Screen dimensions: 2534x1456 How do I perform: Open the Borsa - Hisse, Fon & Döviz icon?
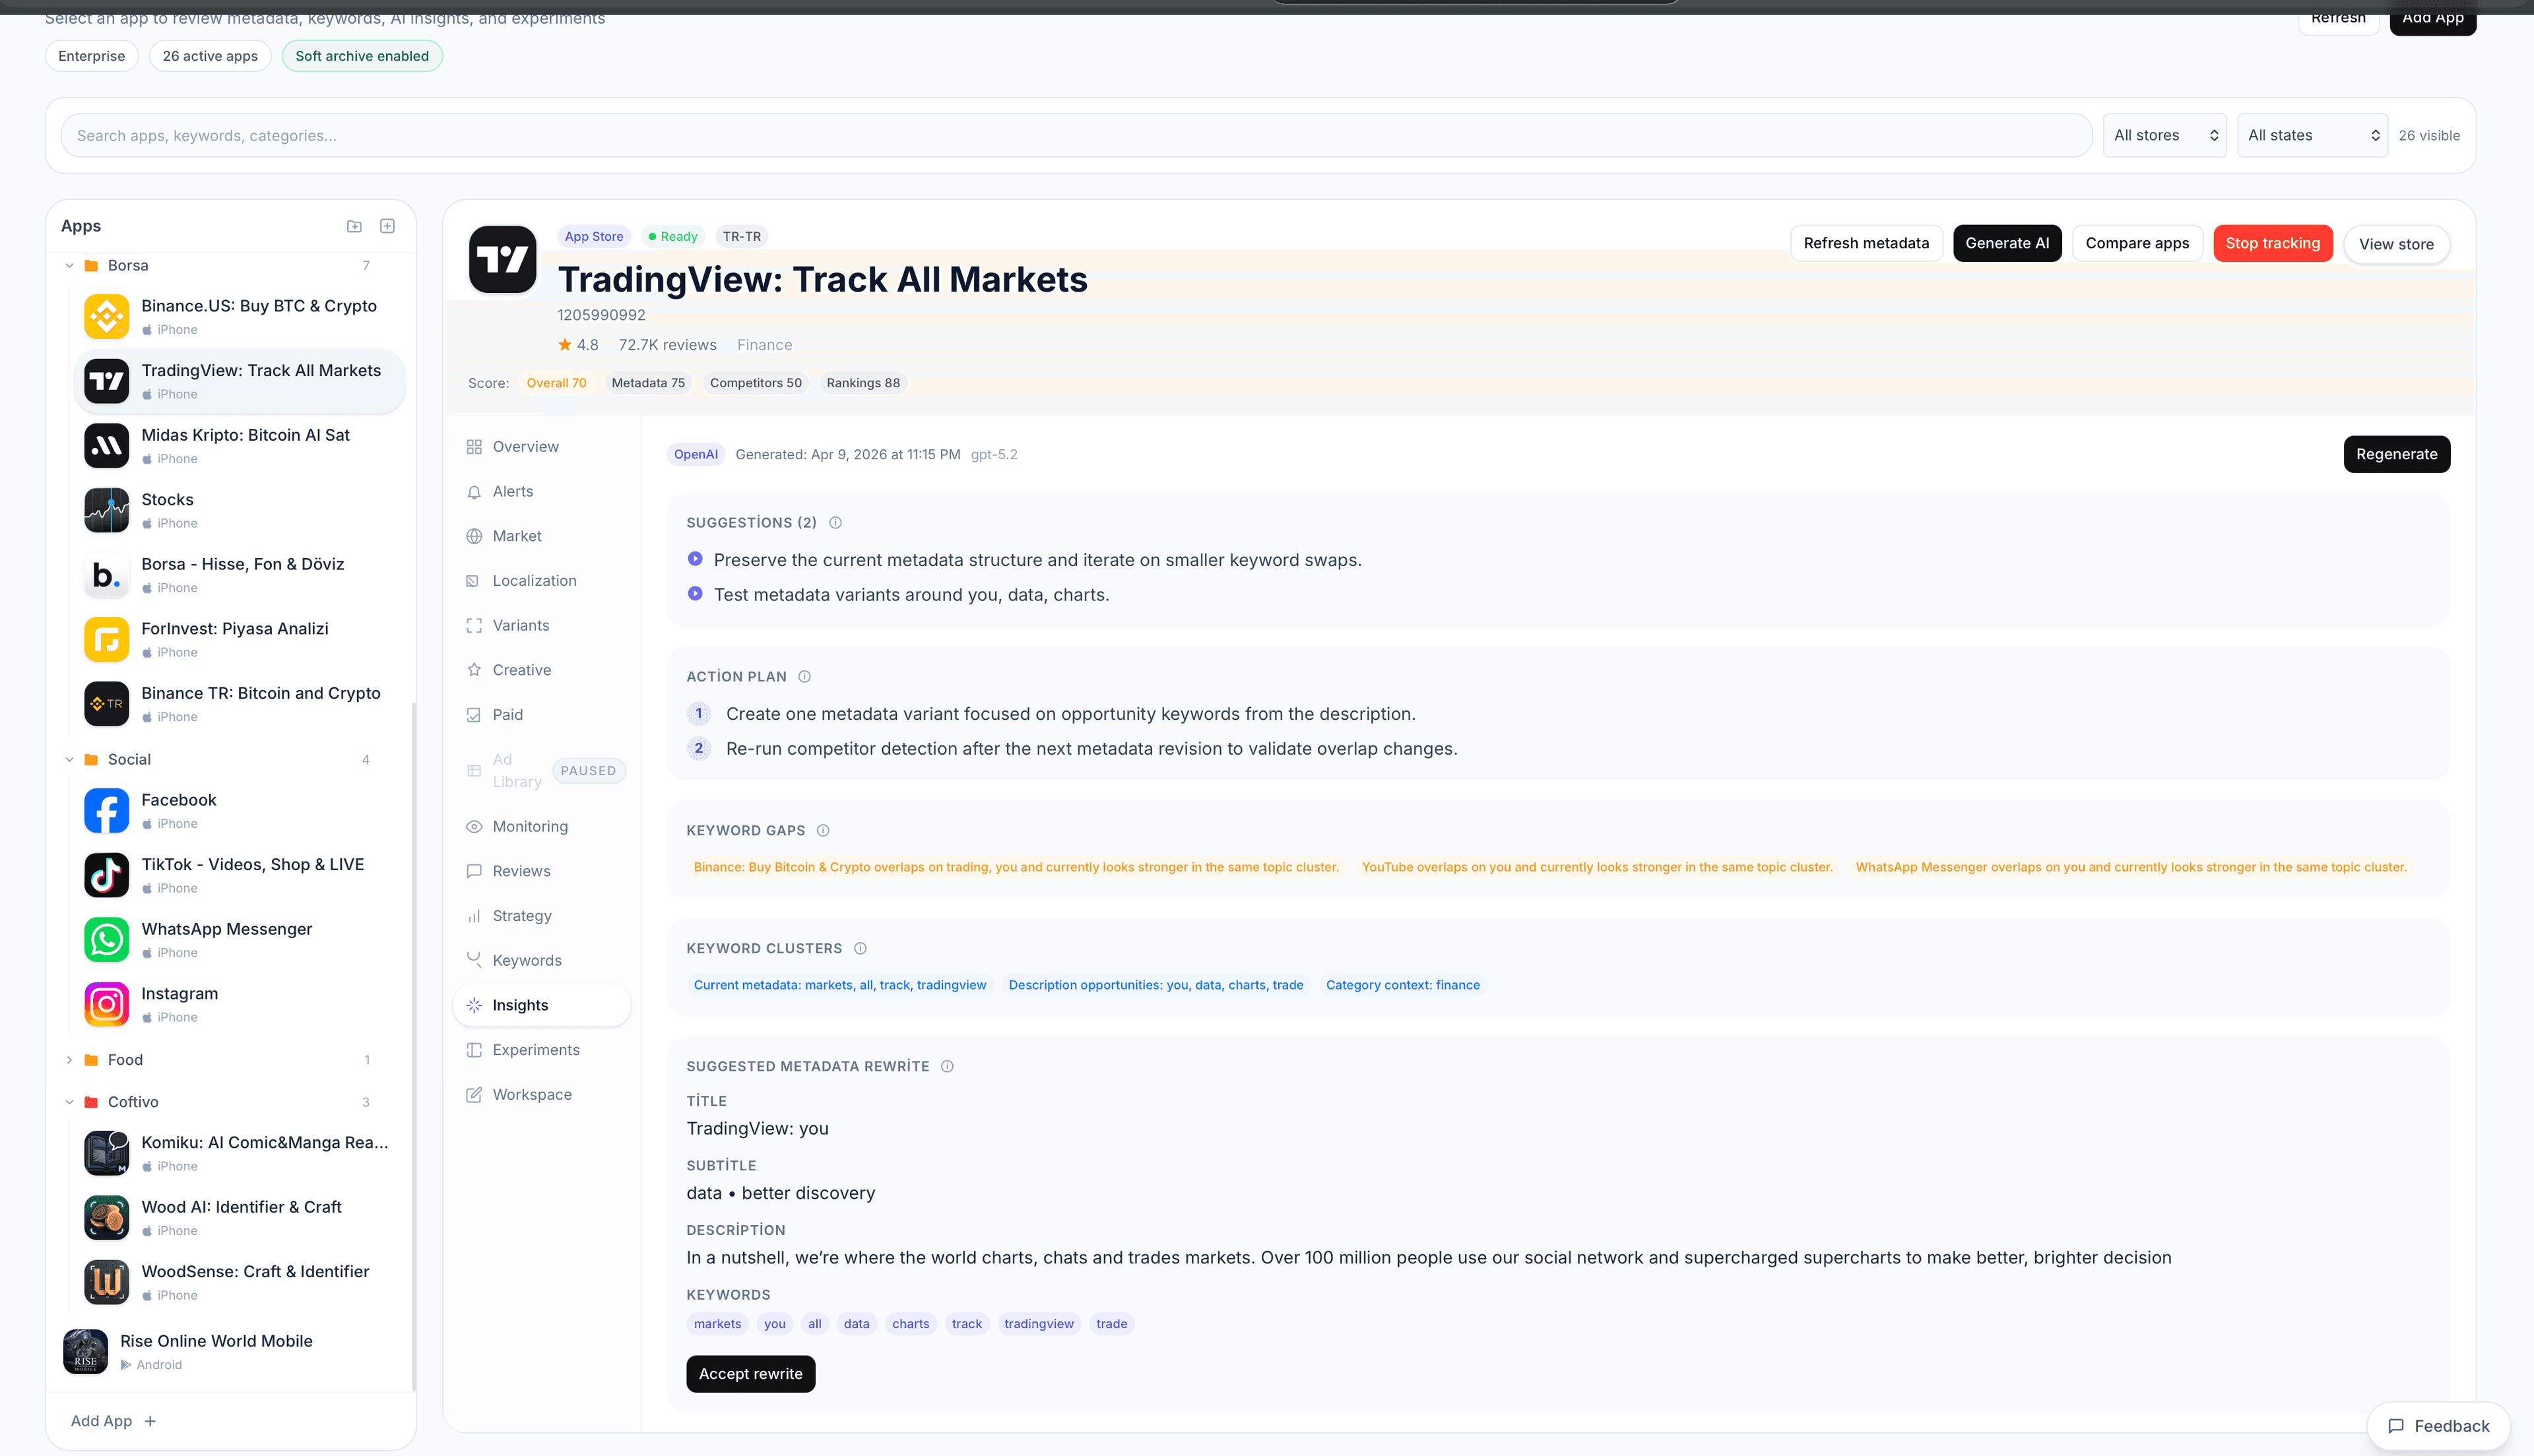point(106,574)
